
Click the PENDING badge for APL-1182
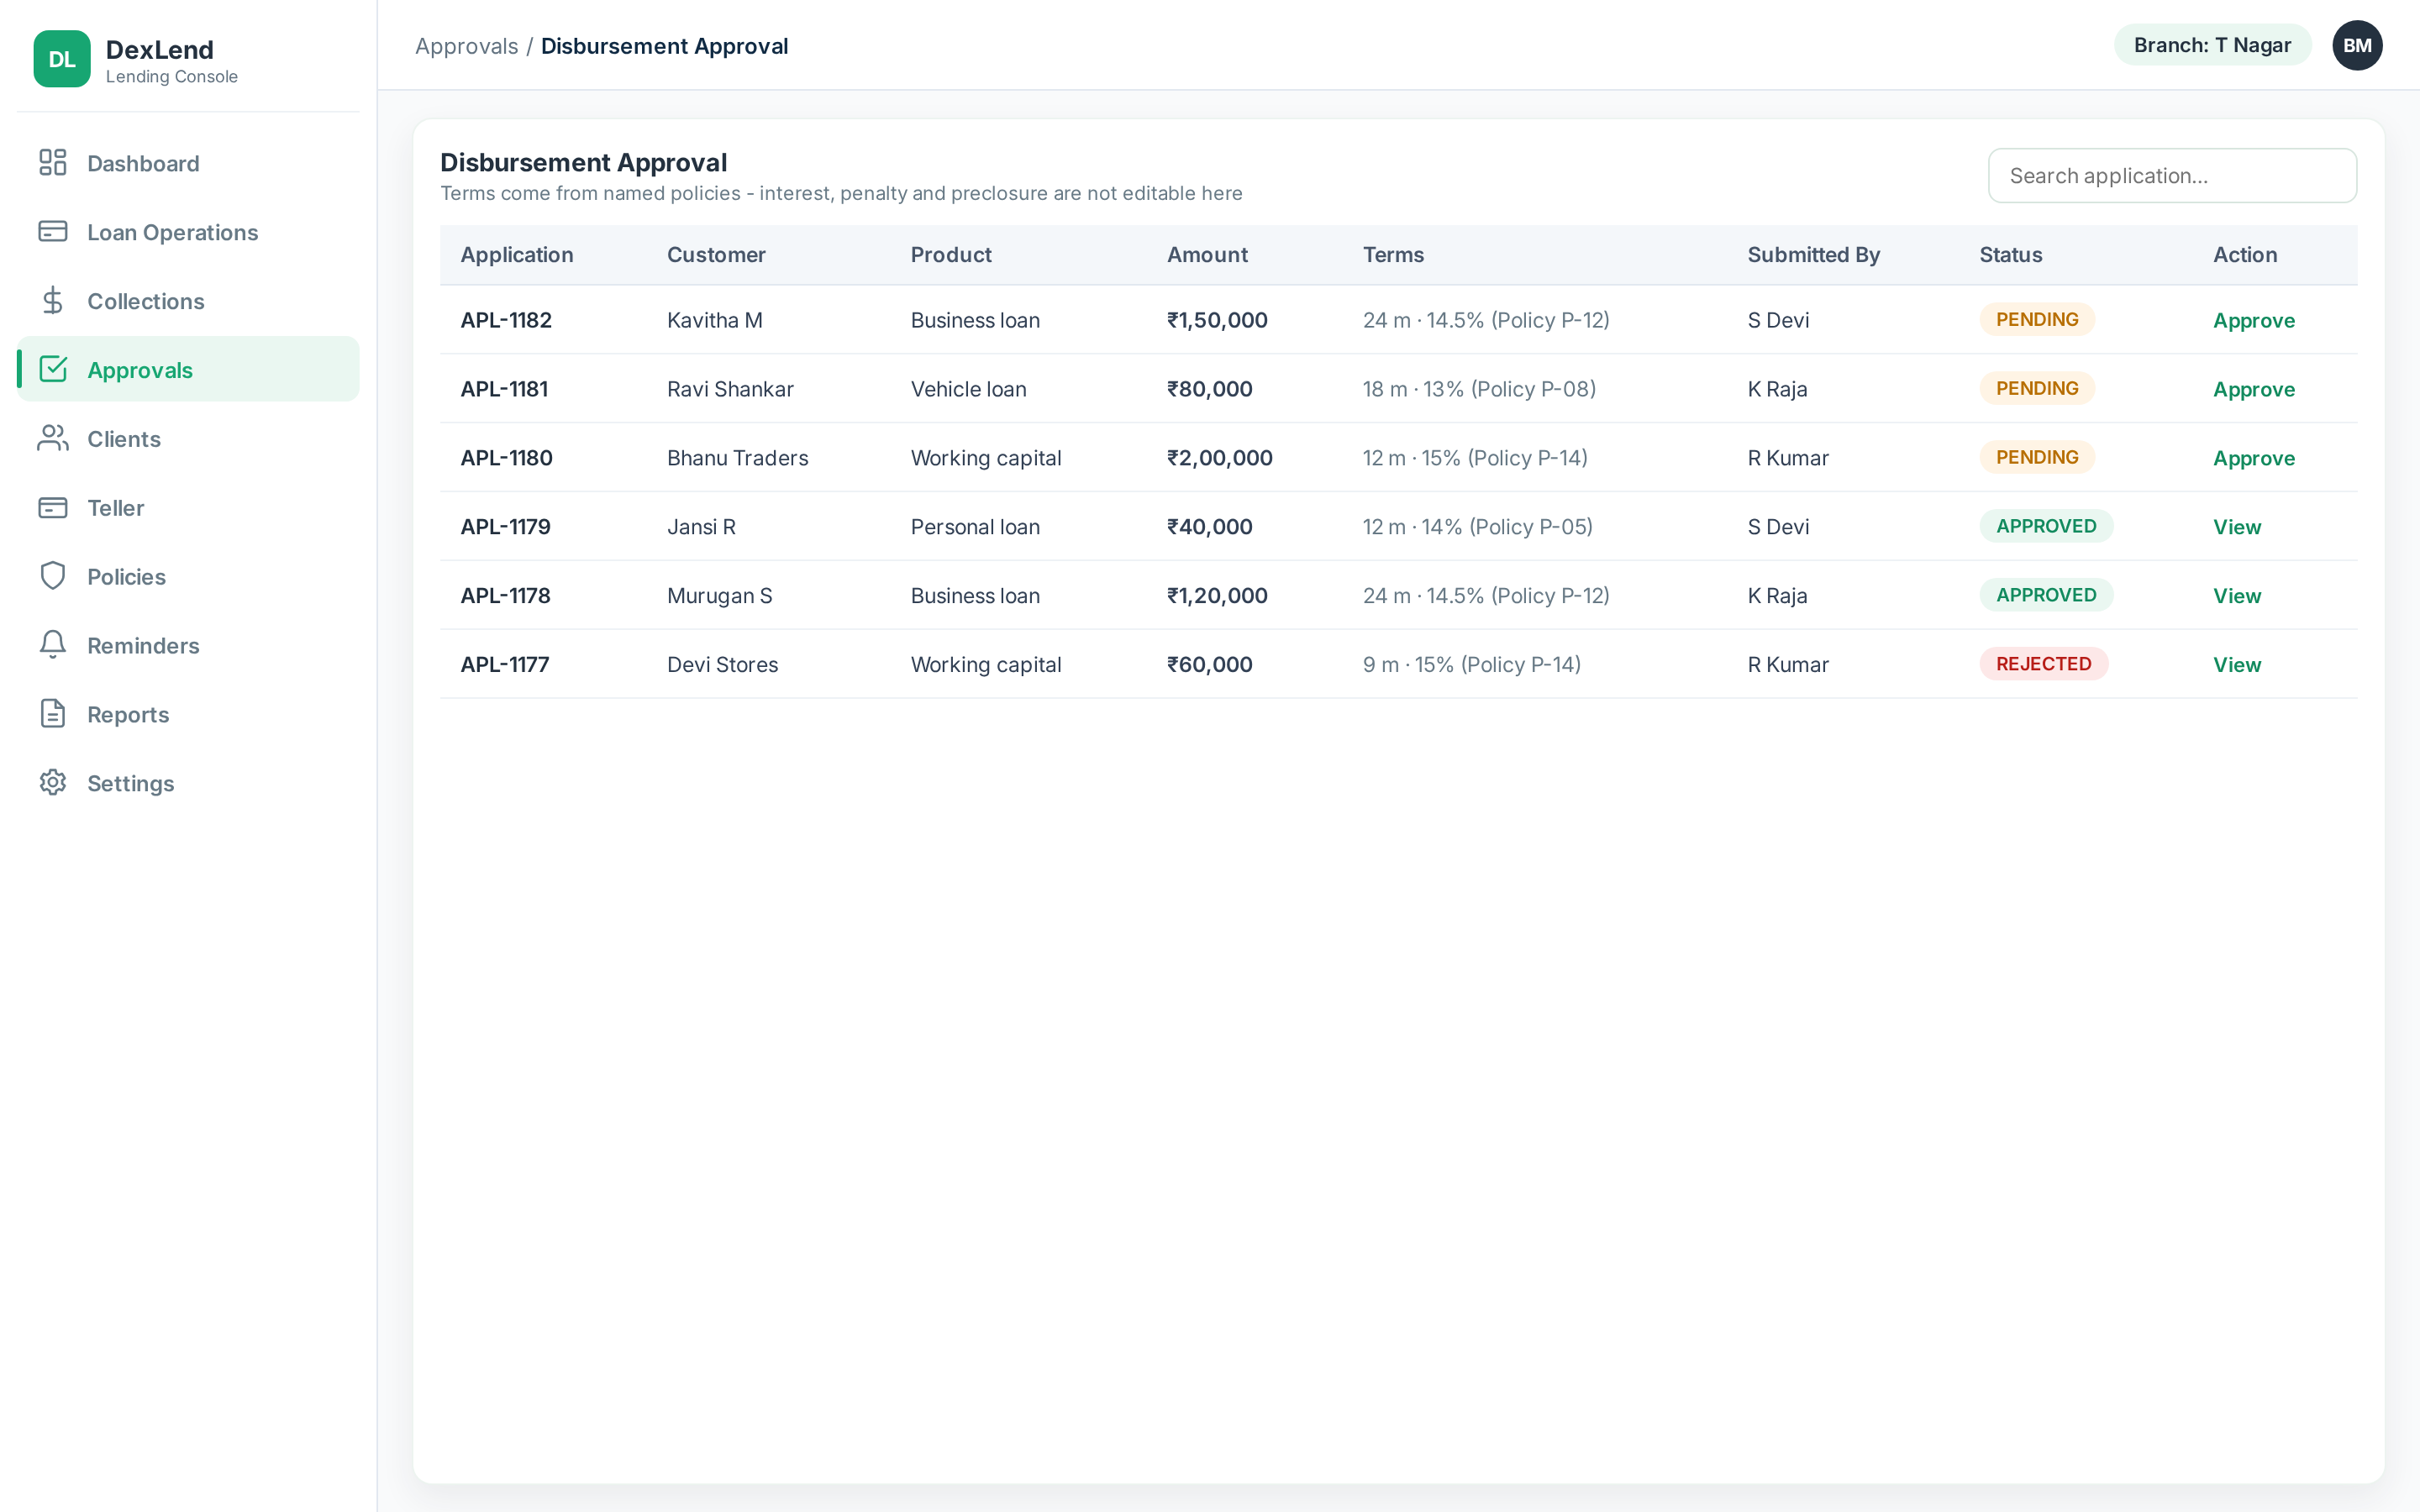click(2036, 320)
